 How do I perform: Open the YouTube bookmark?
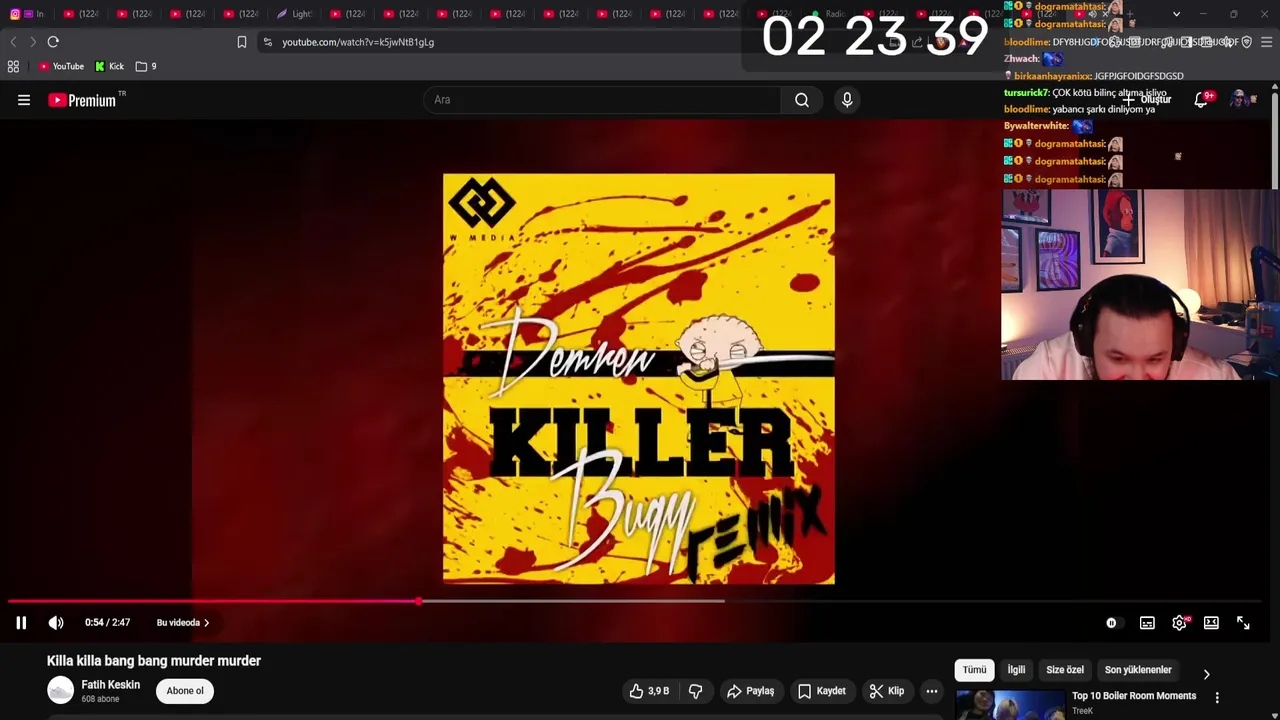[x=61, y=66]
